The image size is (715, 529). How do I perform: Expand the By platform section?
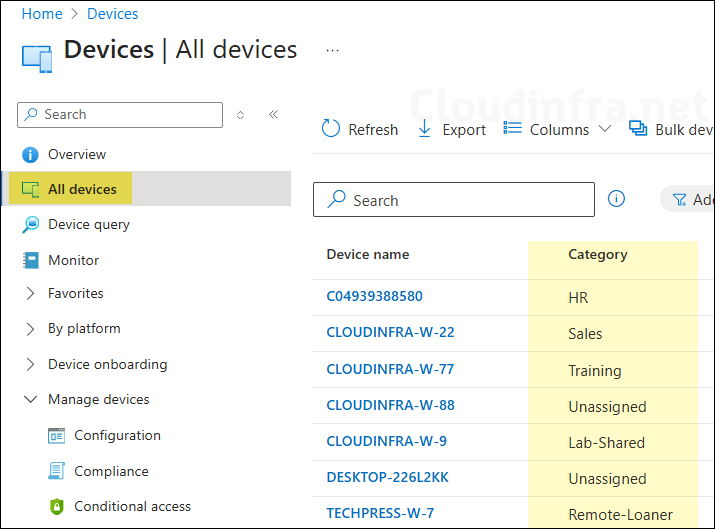(x=30, y=329)
